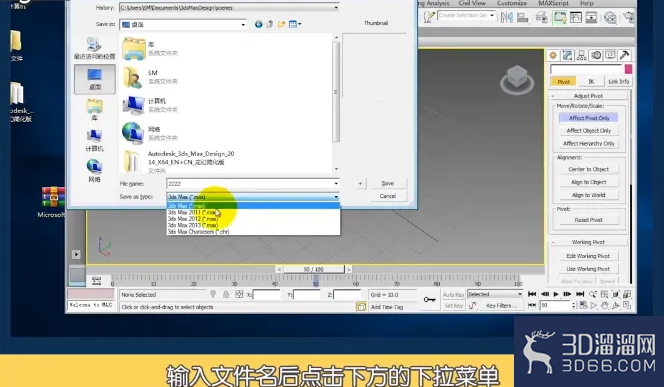
Task: Switch to the Link Info tab
Action: (x=619, y=82)
